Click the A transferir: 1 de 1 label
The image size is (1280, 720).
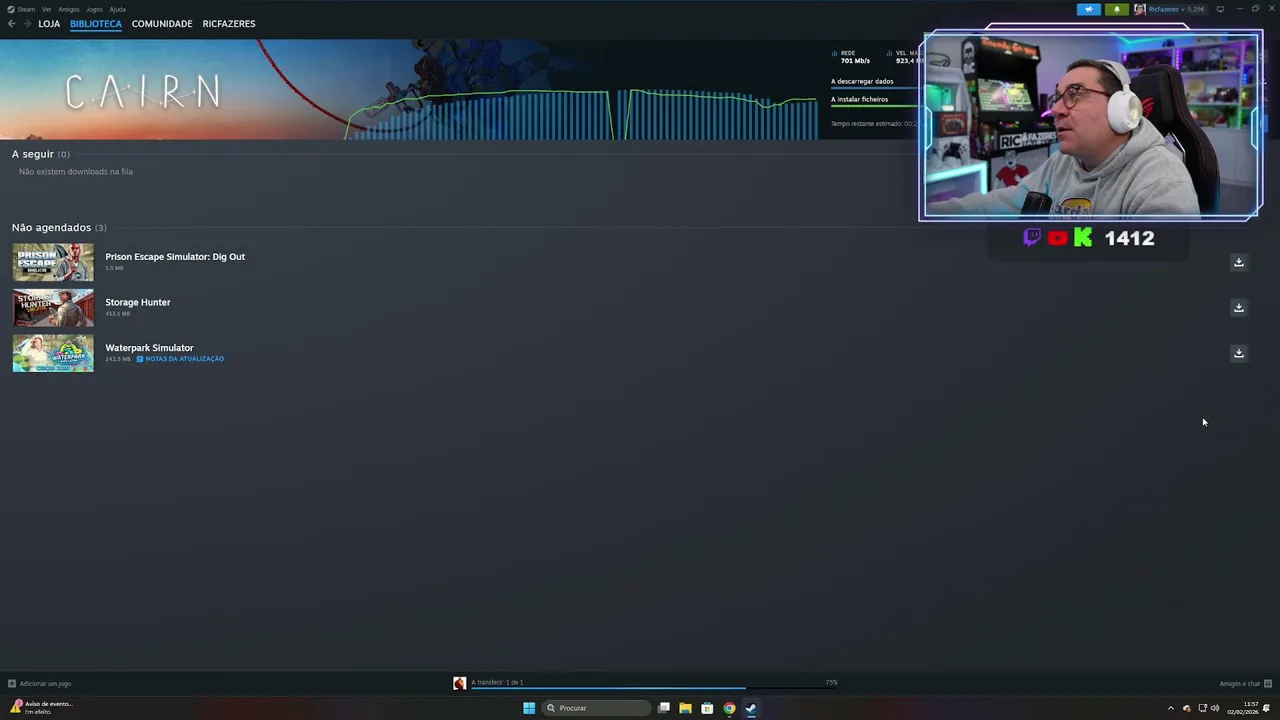point(498,682)
